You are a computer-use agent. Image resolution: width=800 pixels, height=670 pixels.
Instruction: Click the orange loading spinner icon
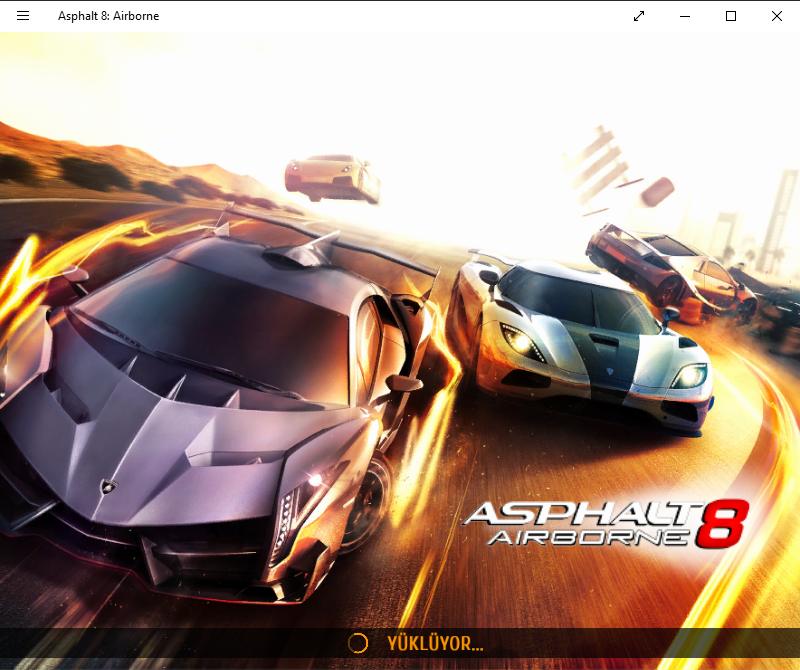pos(358,643)
